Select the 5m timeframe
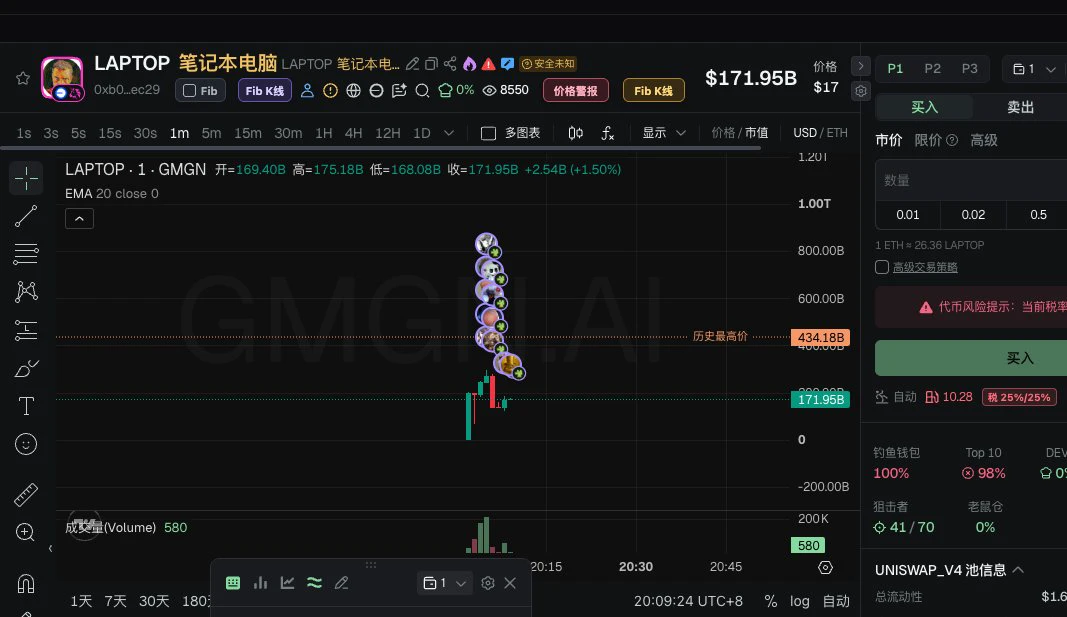 [x=211, y=133]
